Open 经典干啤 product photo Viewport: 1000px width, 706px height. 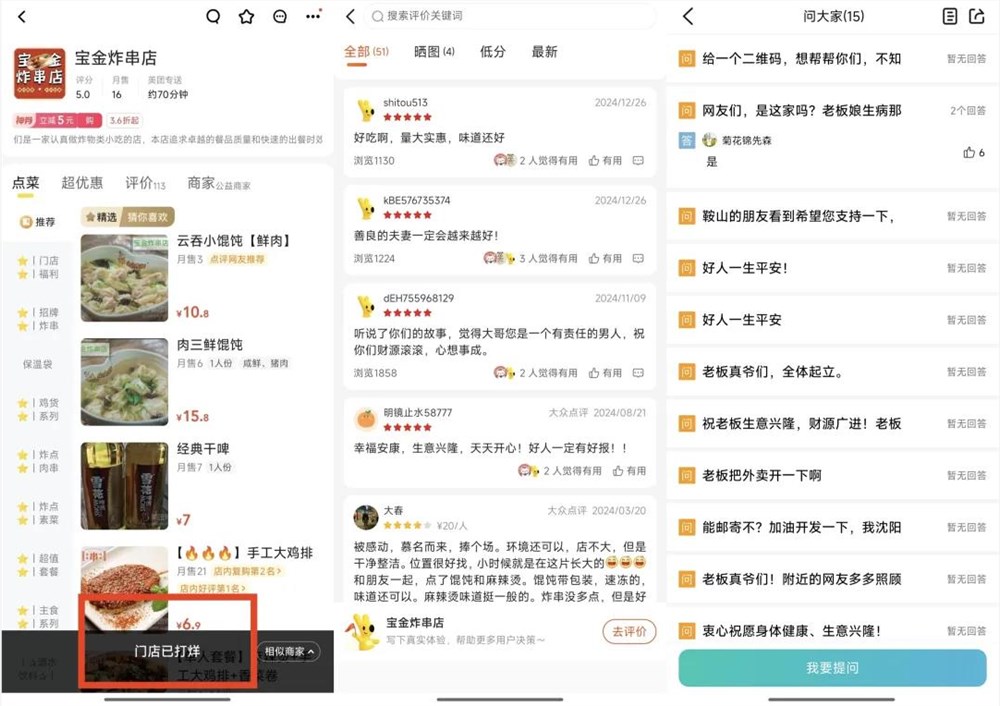point(124,486)
